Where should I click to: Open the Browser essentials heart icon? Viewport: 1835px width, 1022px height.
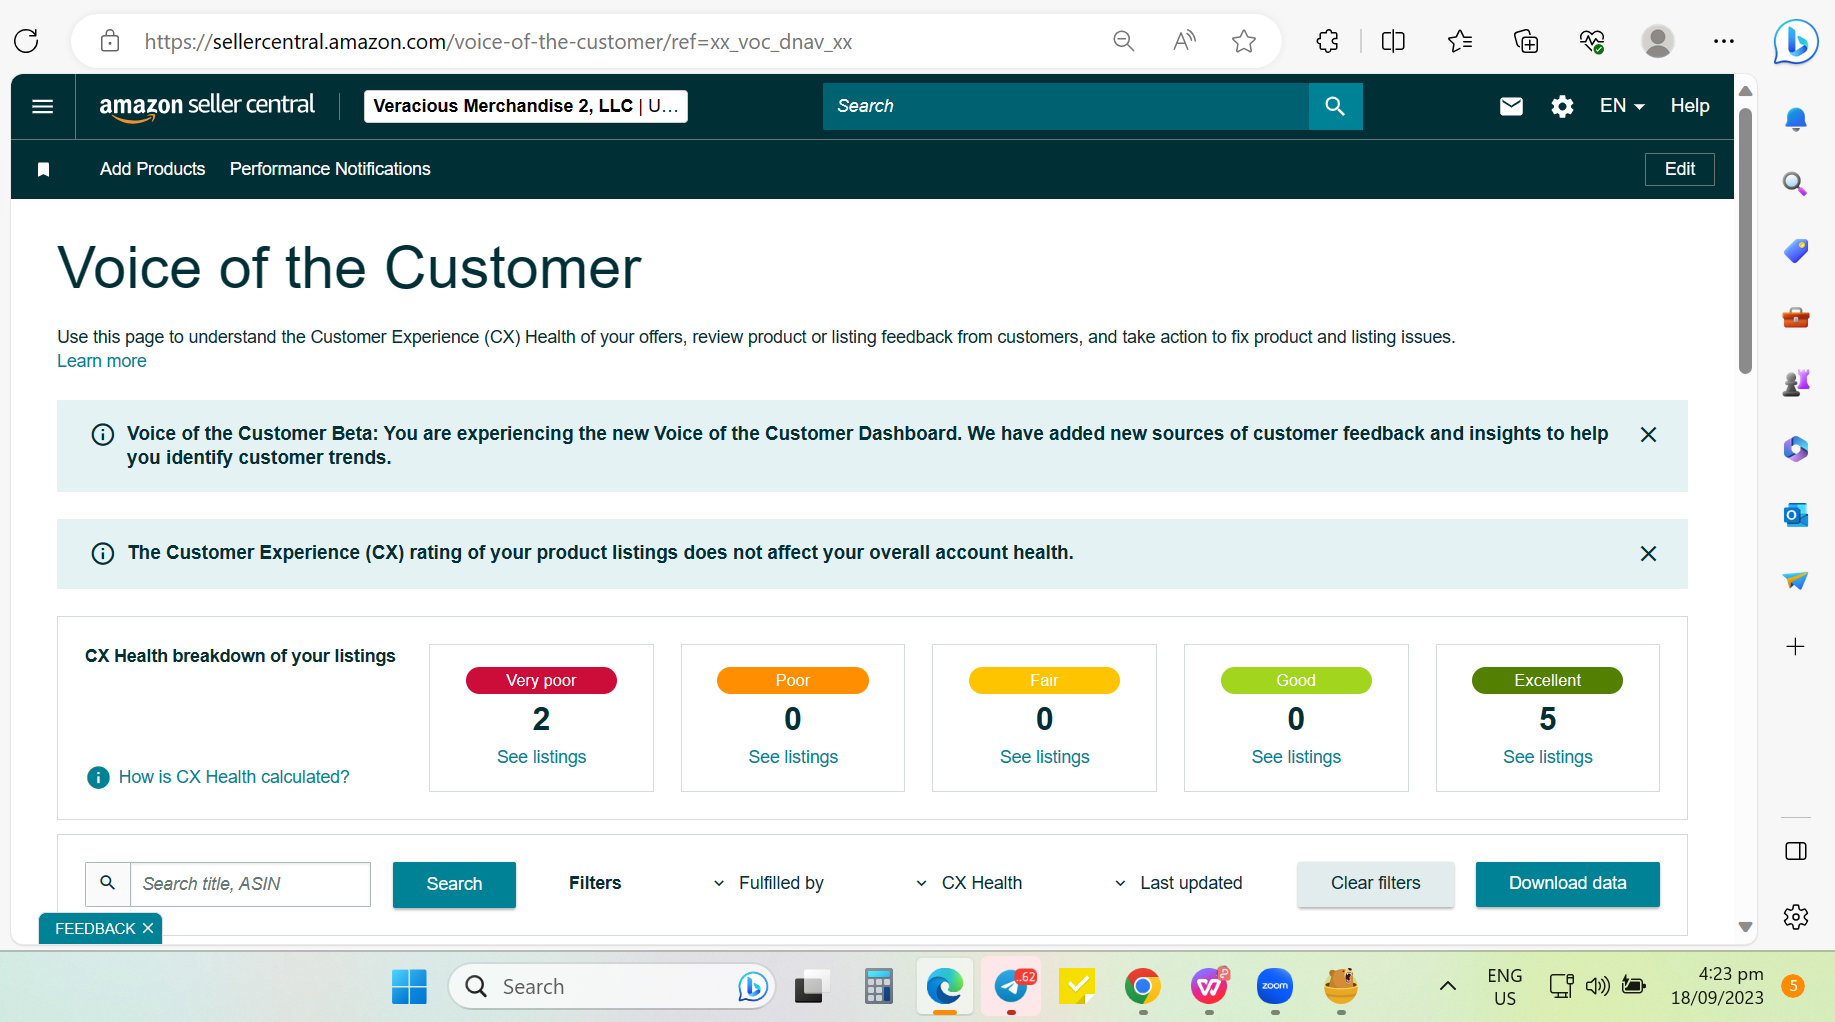1592,41
